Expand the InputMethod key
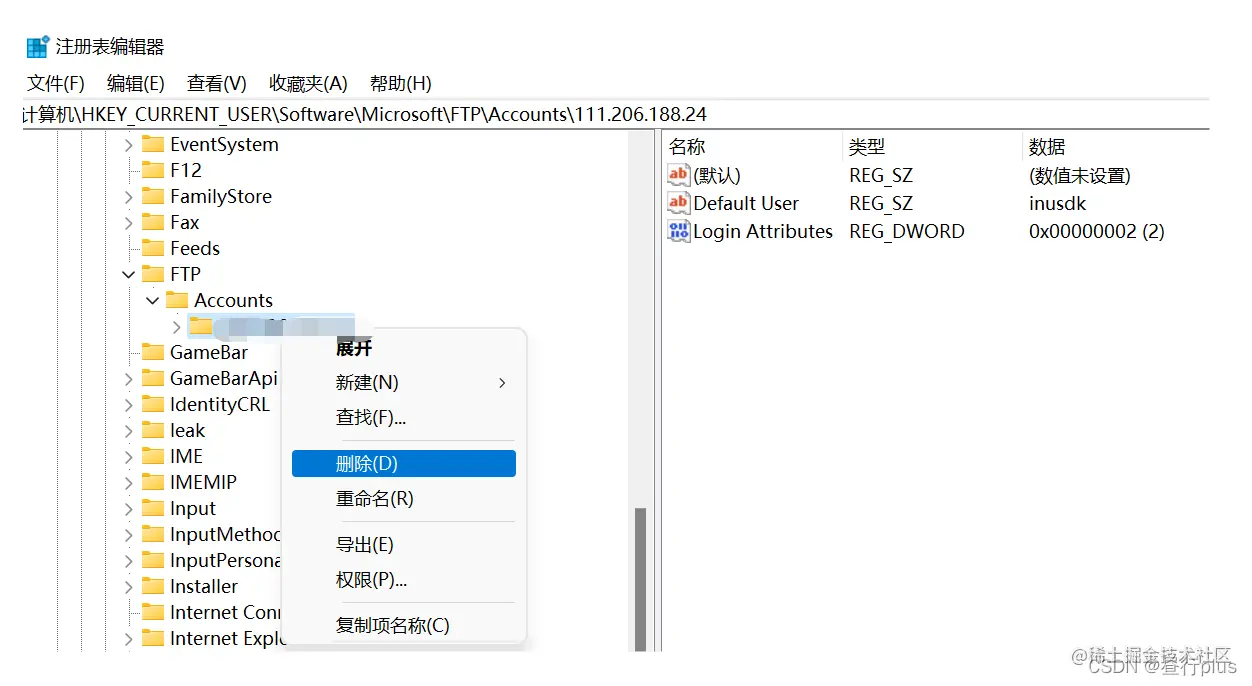 [x=128, y=535]
